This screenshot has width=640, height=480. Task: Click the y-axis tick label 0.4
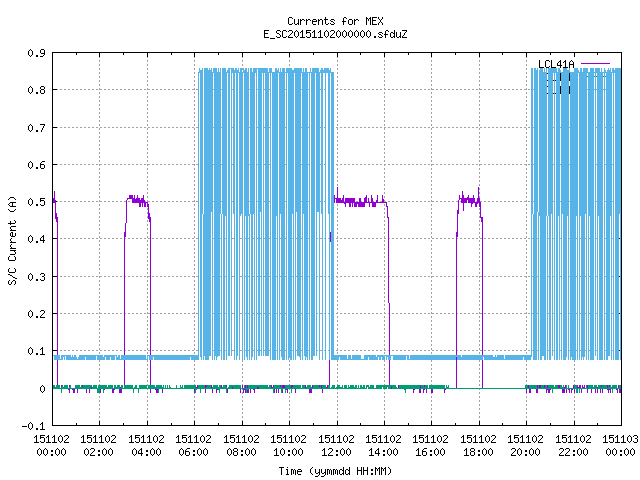tap(36, 239)
